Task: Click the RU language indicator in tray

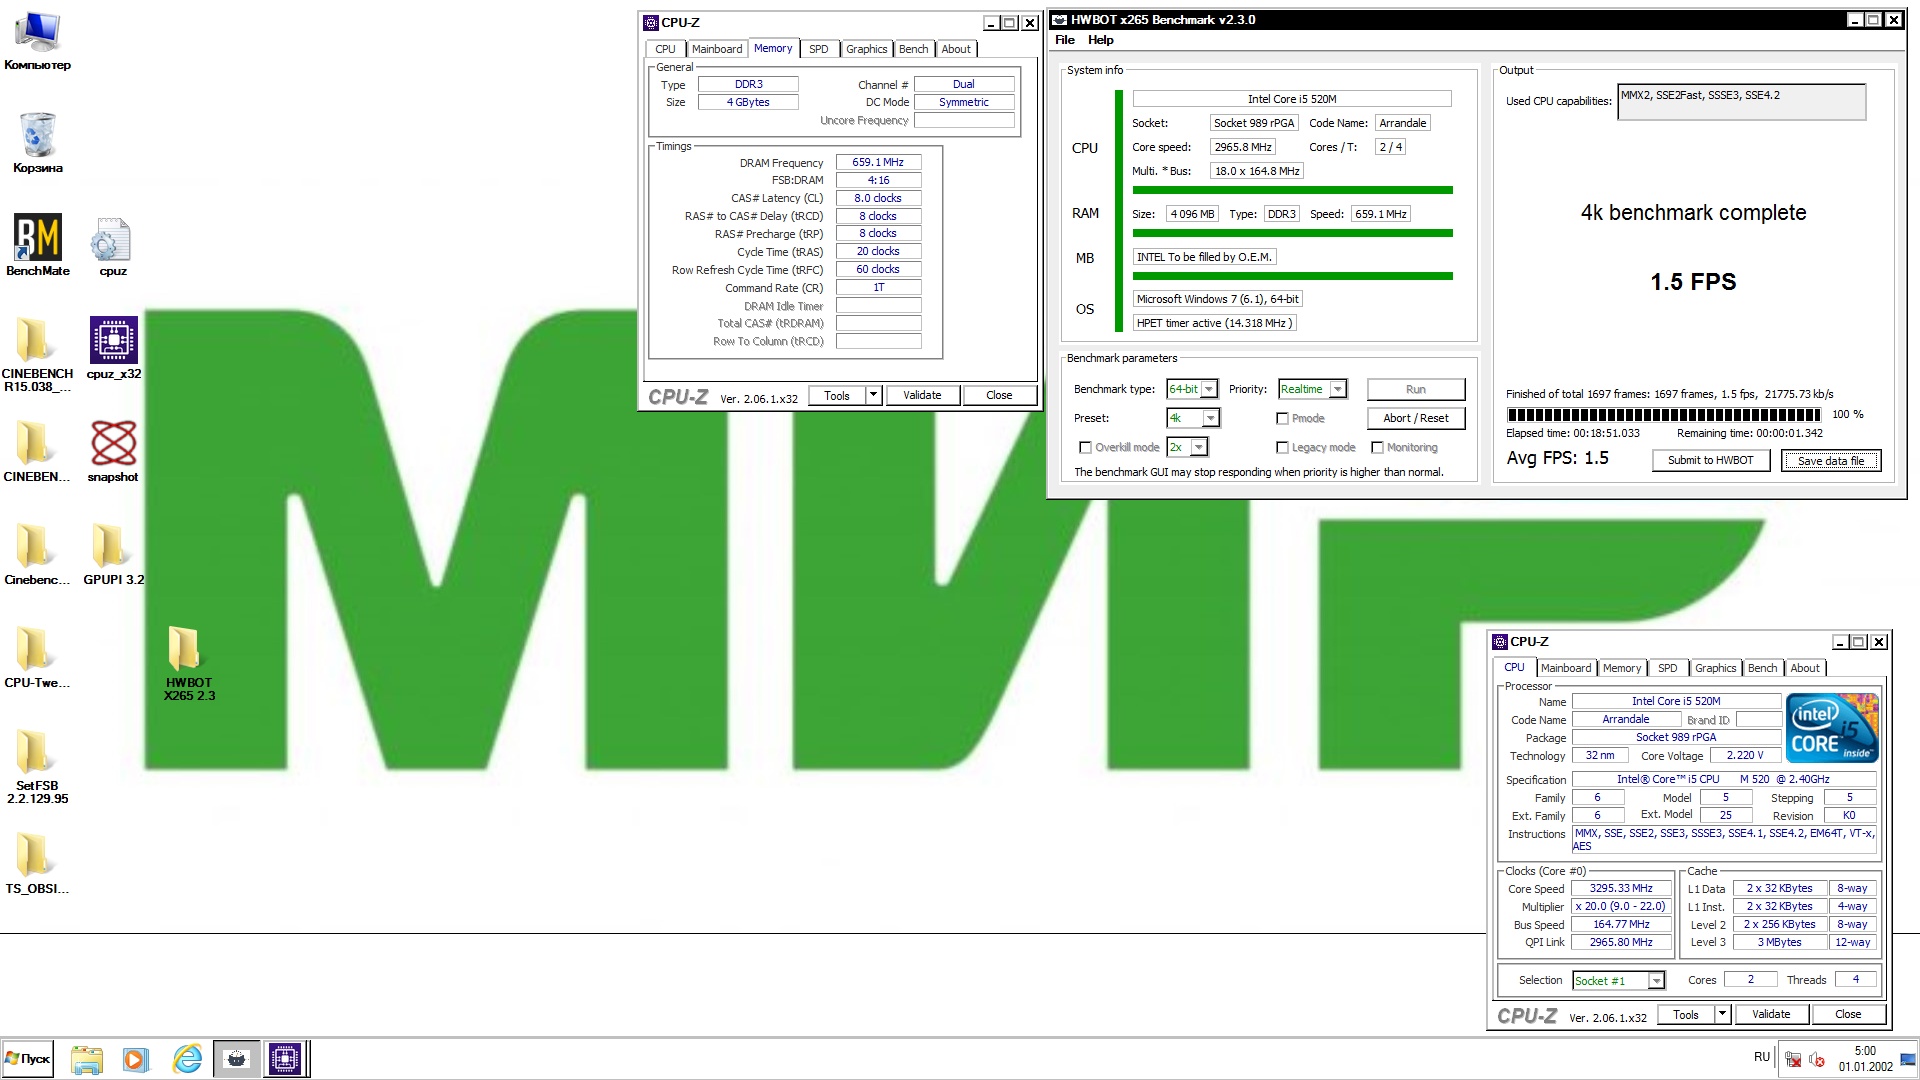Action: coord(1761,1057)
